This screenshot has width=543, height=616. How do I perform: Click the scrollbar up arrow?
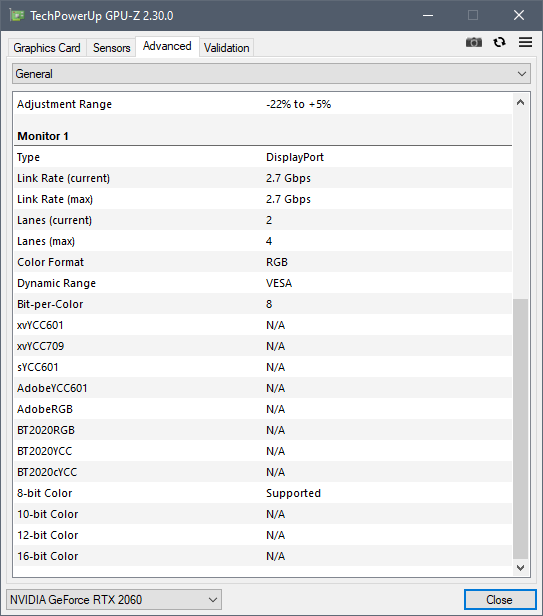521,103
